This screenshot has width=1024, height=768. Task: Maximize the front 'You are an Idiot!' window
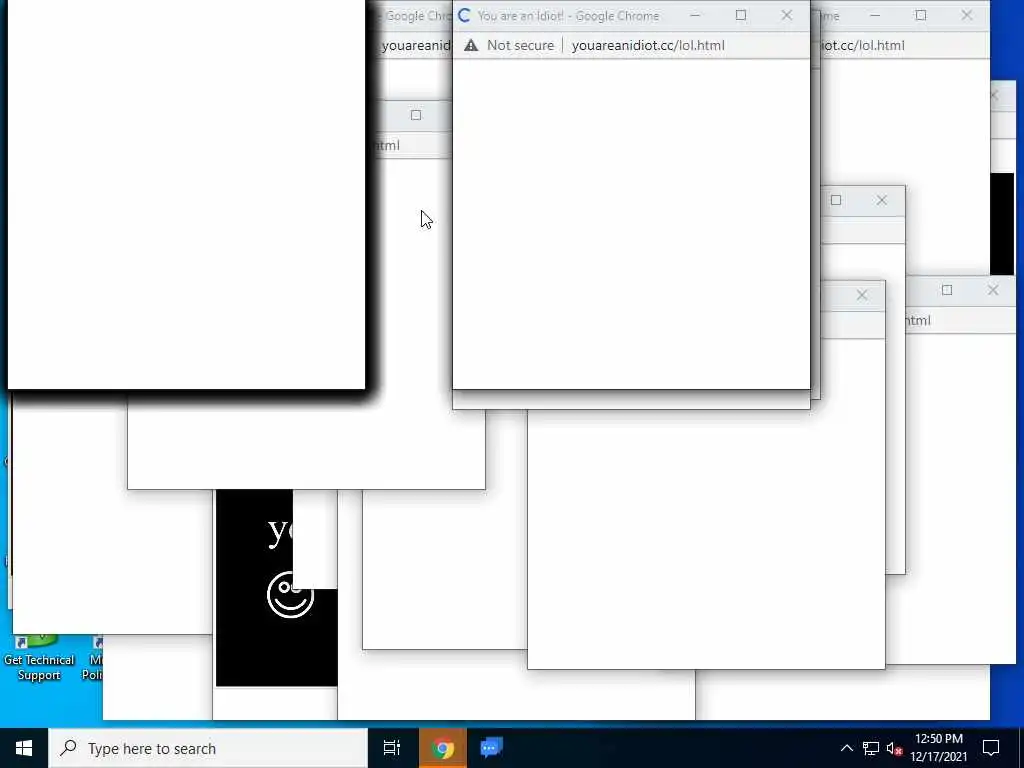(741, 15)
